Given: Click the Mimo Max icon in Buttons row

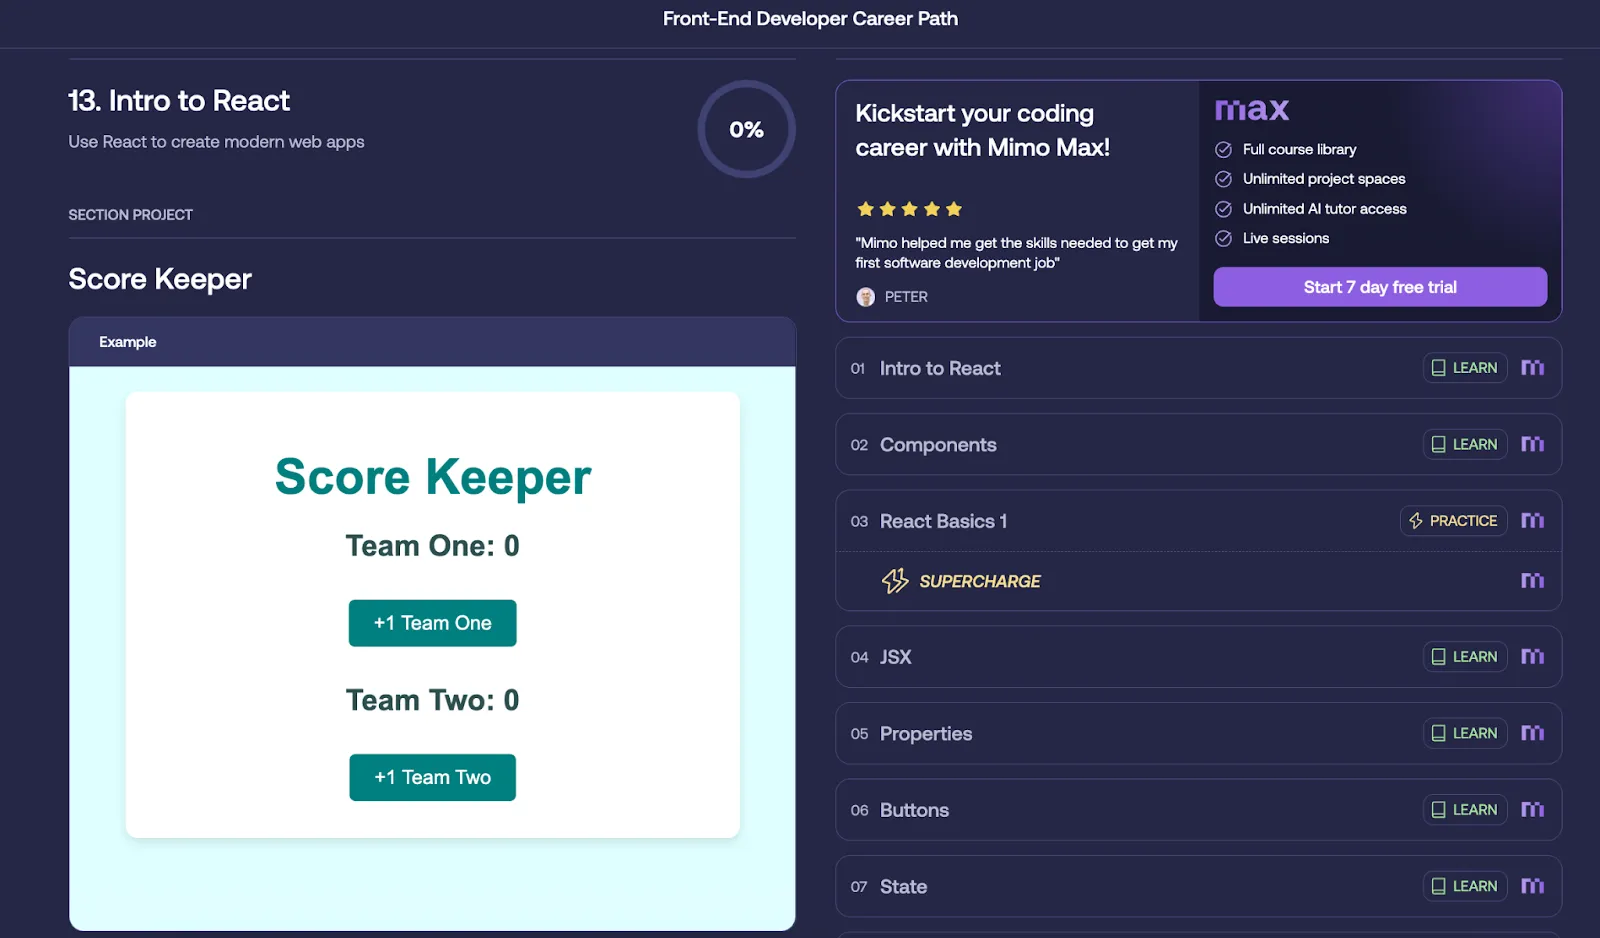Looking at the screenshot, I should tap(1532, 809).
